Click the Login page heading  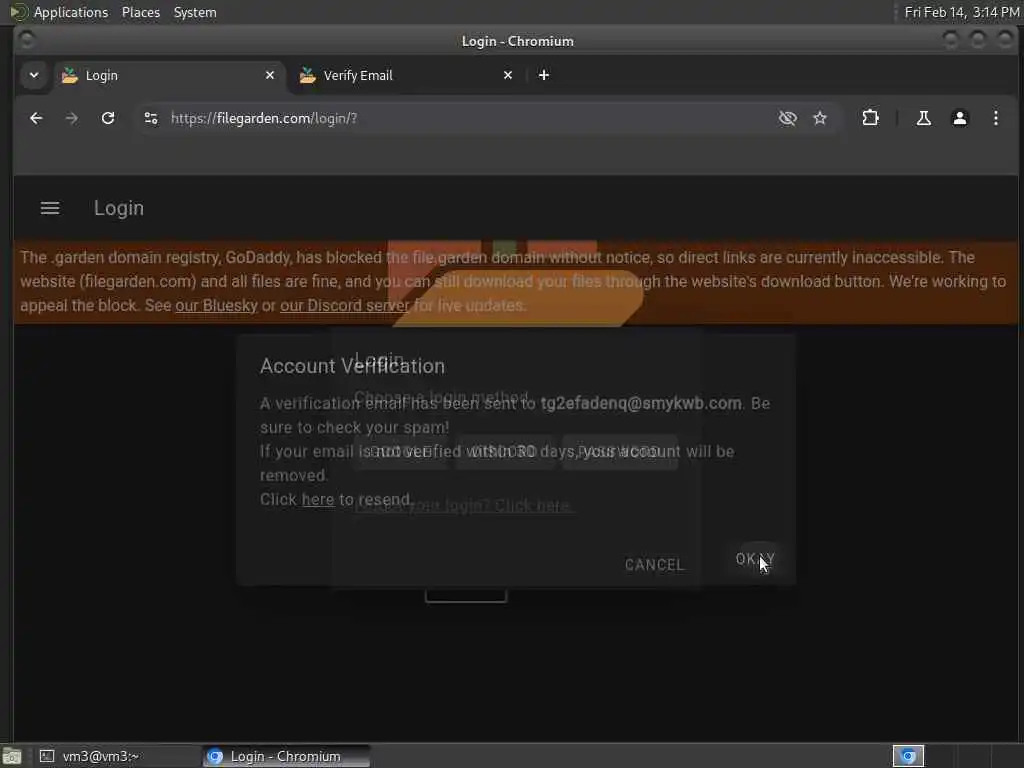118,208
